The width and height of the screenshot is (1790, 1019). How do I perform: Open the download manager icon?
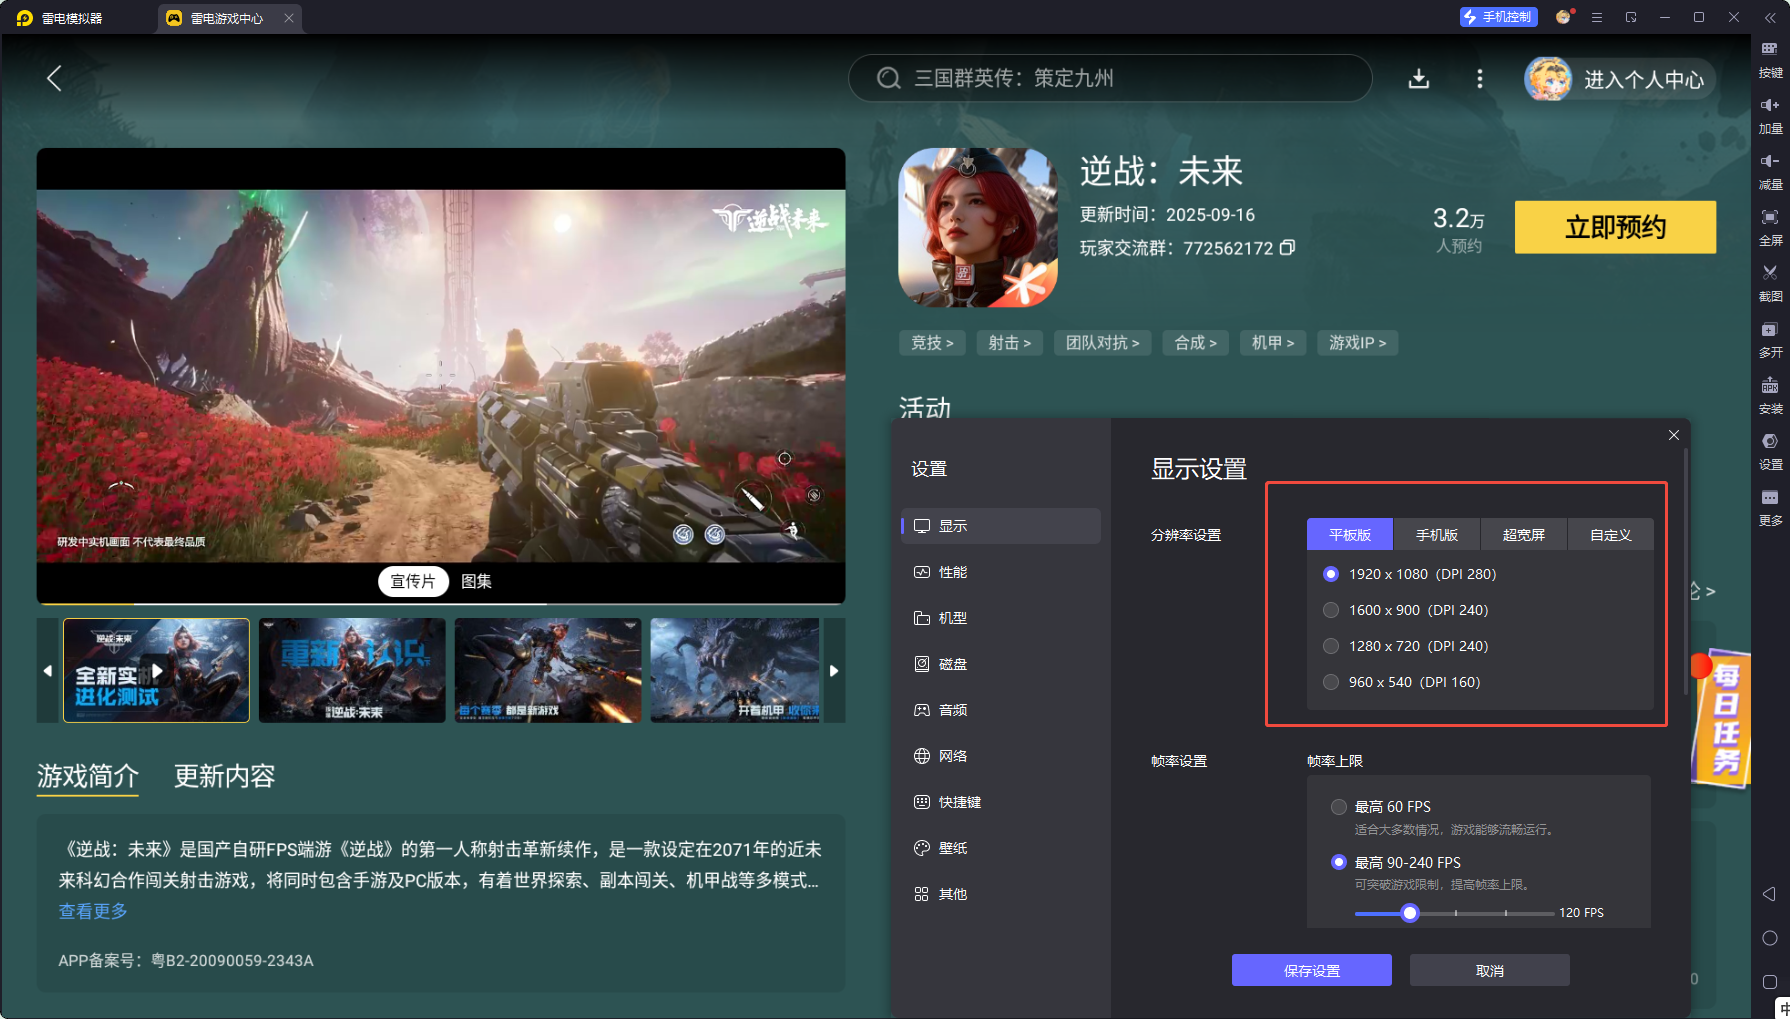(1419, 79)
